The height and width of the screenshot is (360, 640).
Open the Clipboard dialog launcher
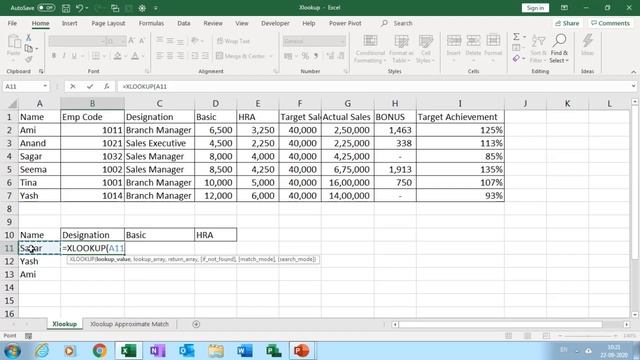coord(41,71)
